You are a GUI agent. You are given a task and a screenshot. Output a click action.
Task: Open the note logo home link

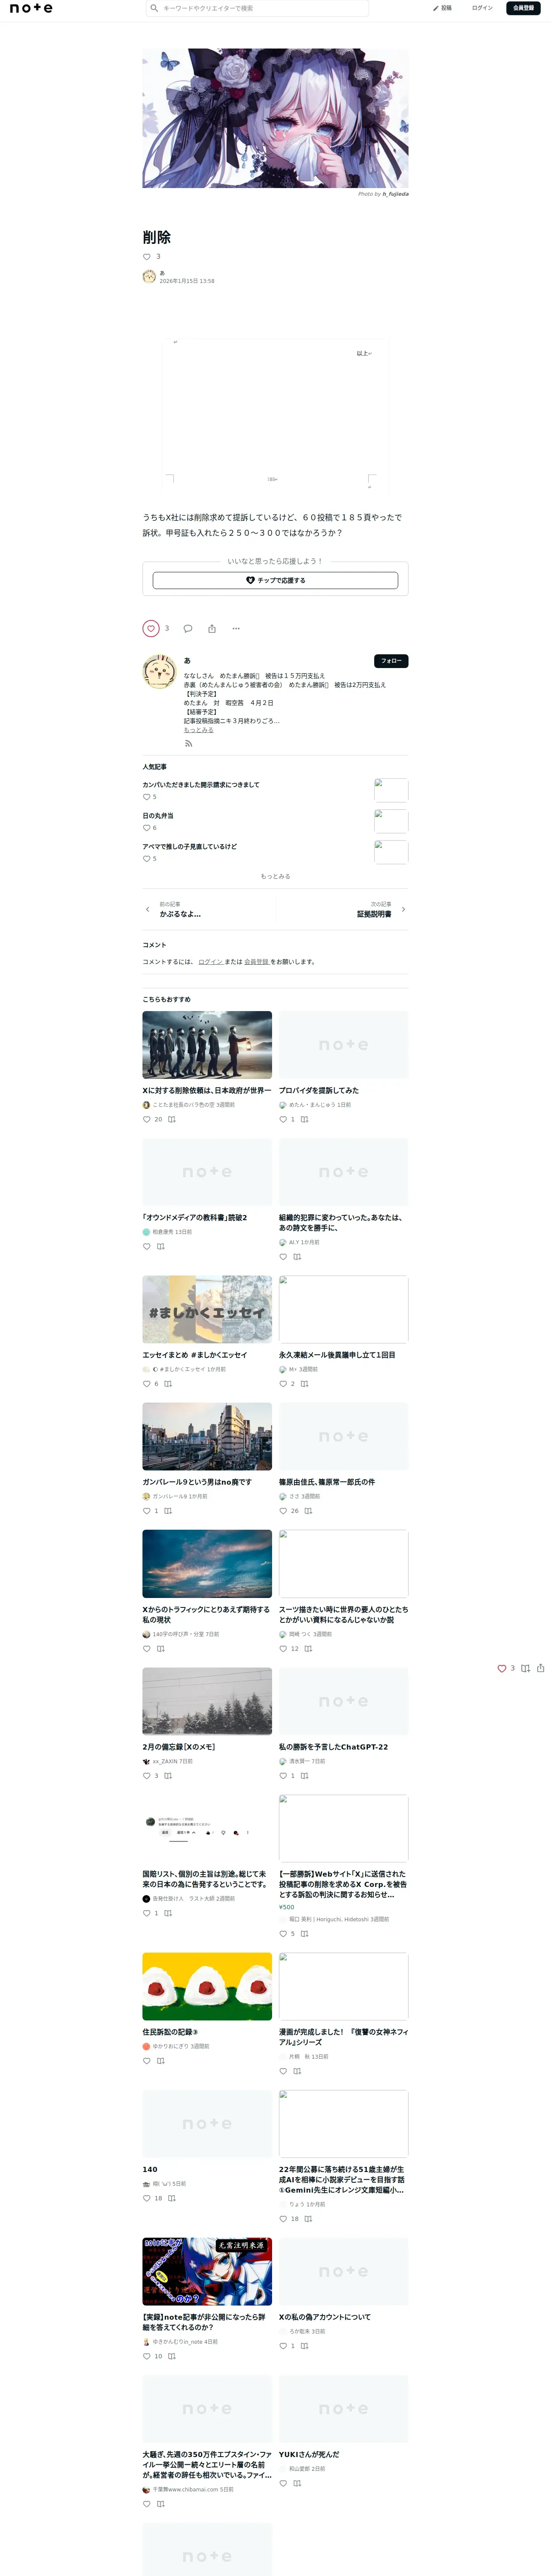click(31, 8)
